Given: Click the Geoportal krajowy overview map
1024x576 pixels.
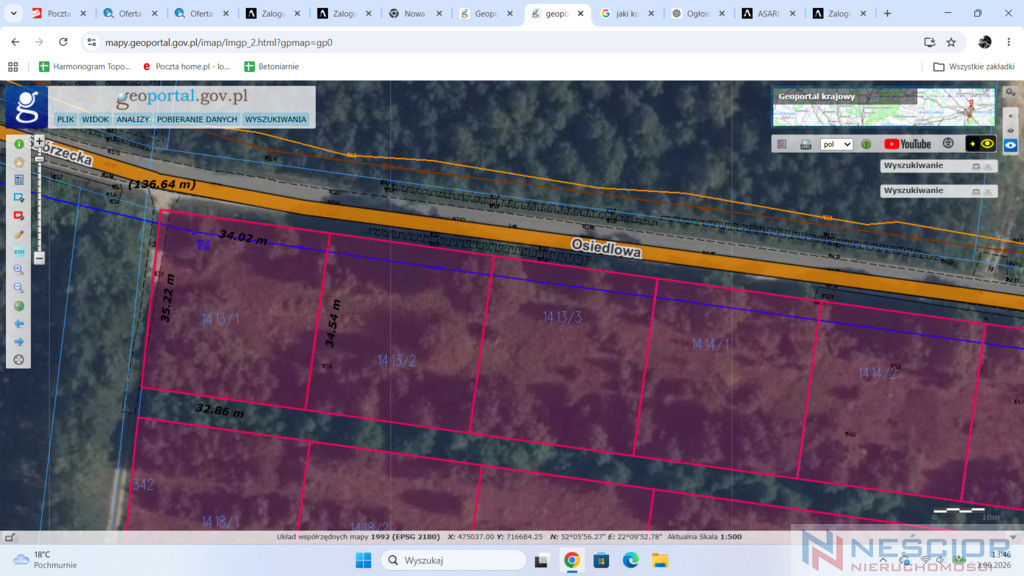Looking at the screenshot, I should pos(884,107).
